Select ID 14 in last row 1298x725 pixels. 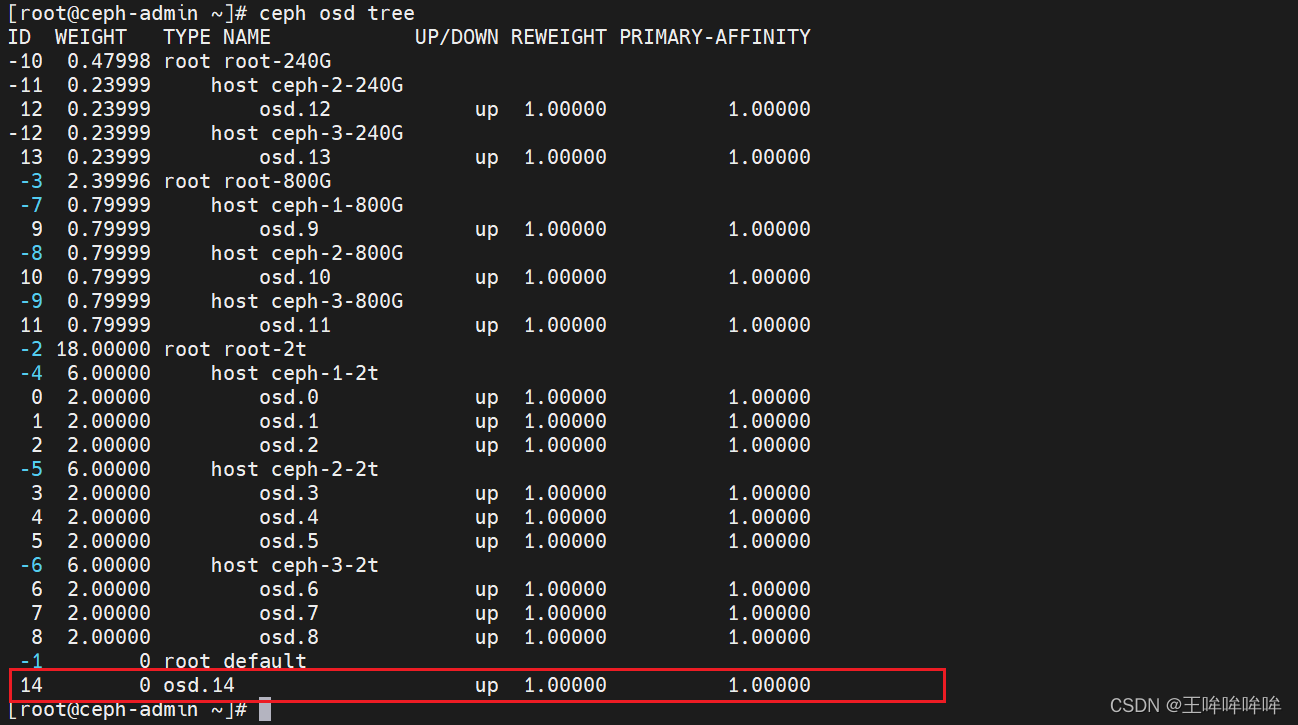(x=31, y=685)
